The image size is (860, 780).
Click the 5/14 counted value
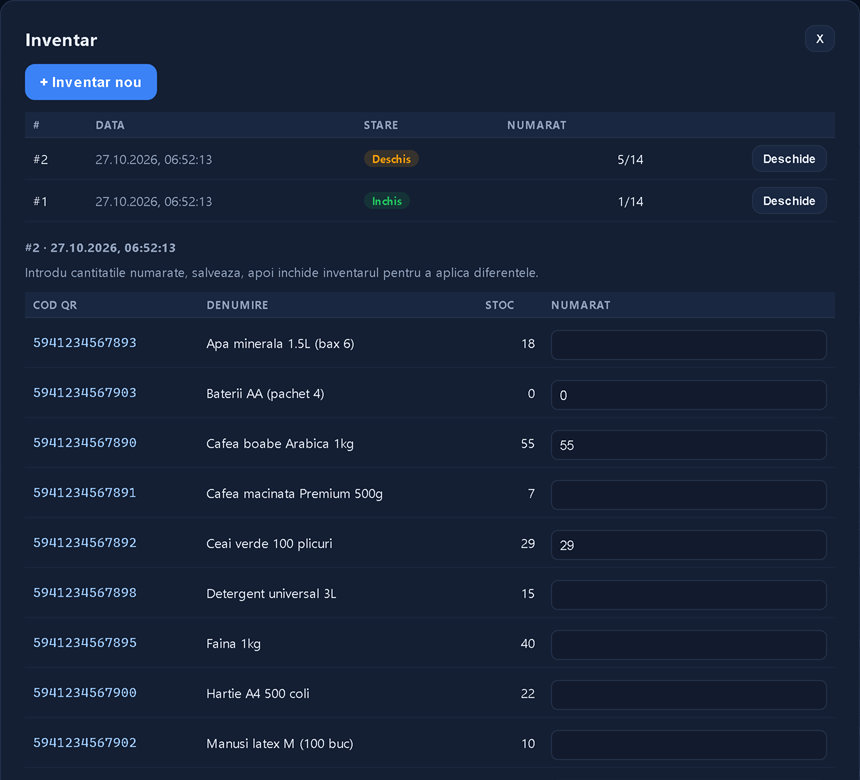(630, 160)
